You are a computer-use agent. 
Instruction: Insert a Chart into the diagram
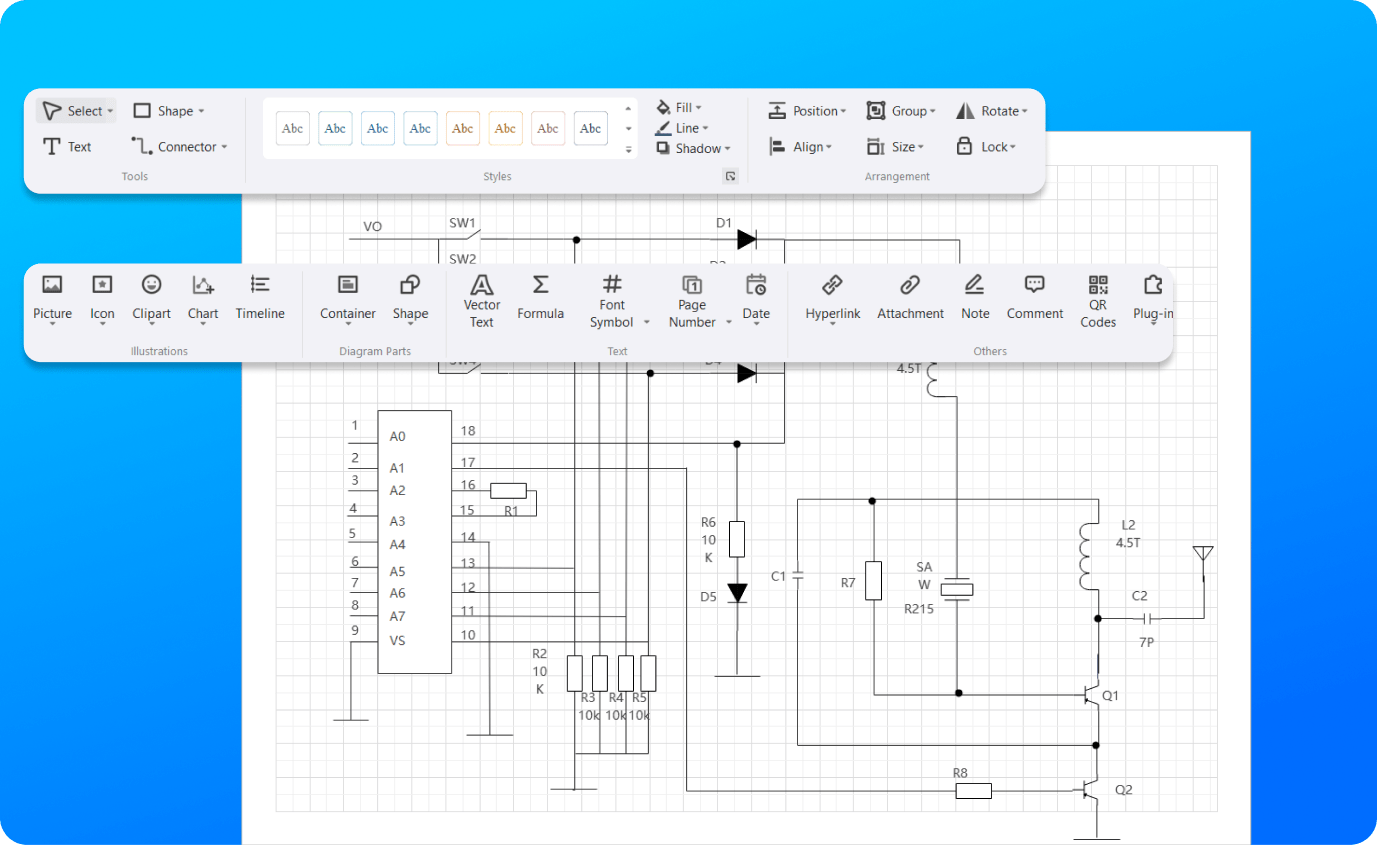tap(202, 296)
